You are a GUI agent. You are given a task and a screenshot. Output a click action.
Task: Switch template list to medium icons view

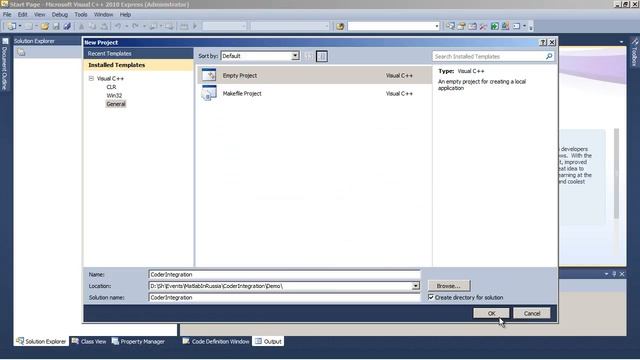322,56
